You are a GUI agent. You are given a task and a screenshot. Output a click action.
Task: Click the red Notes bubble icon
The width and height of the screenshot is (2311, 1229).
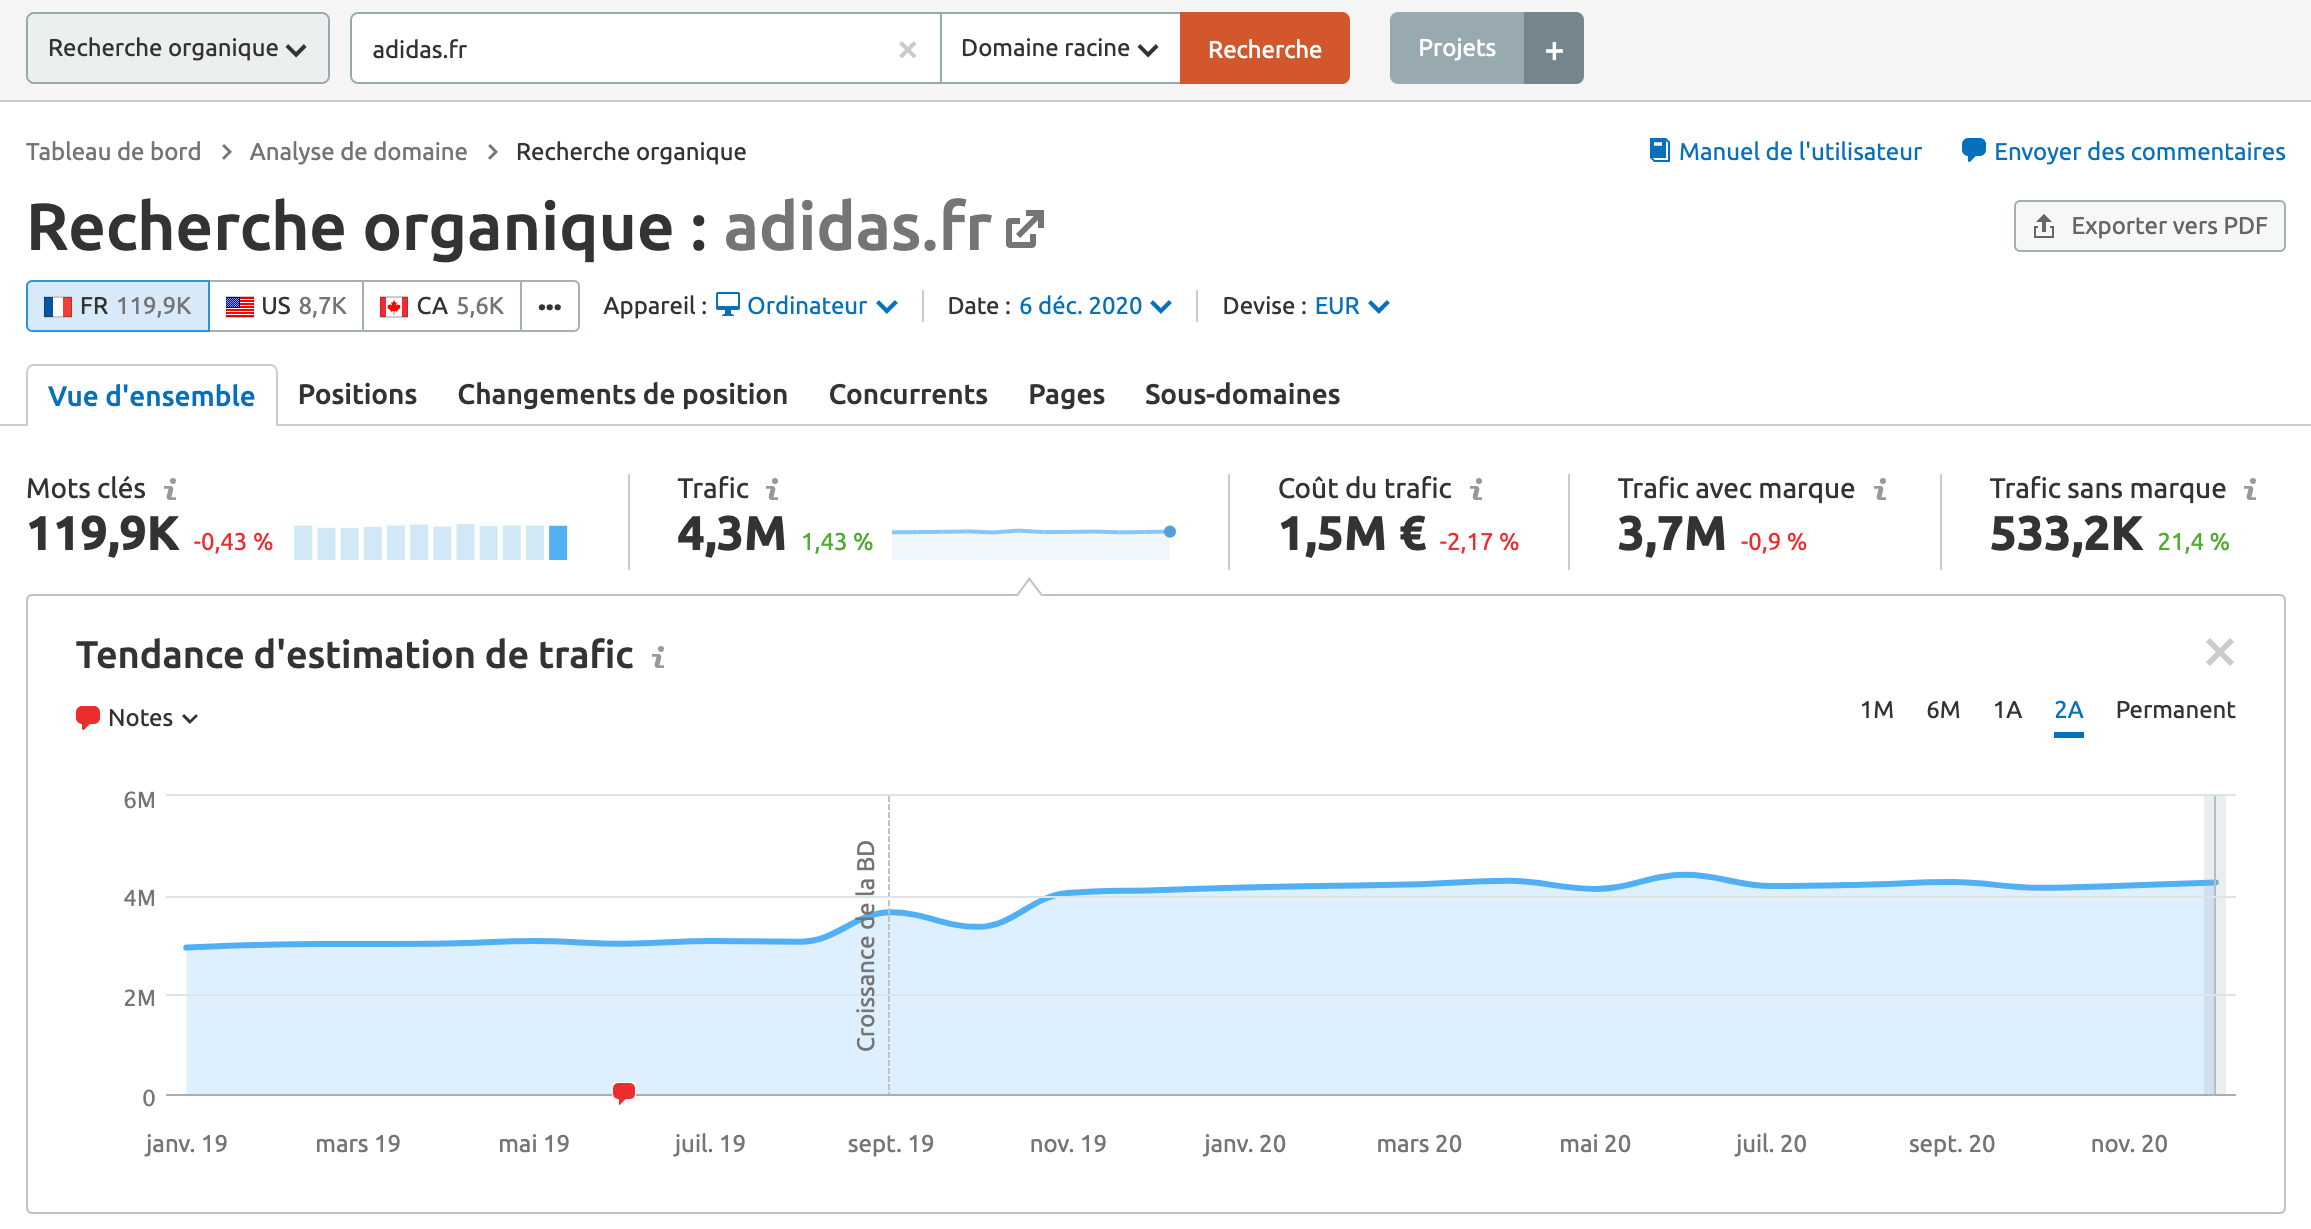[88, 717]
